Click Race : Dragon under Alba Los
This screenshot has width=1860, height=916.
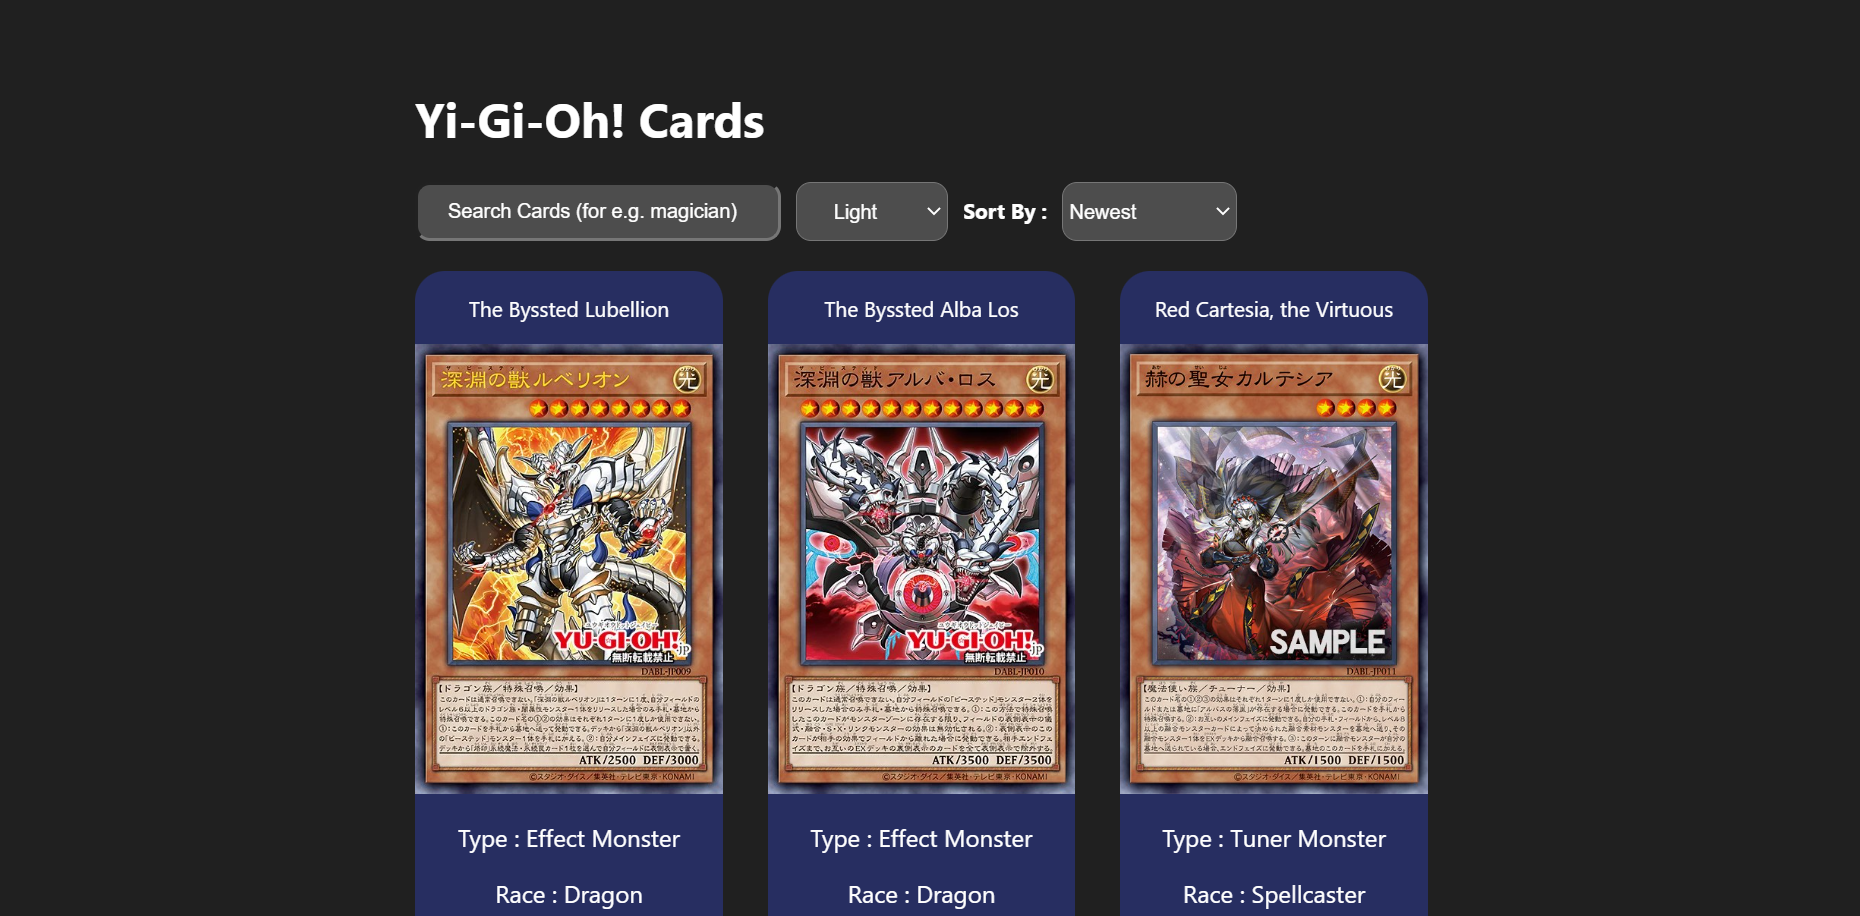pyautogui.click(x=921, y=895)
